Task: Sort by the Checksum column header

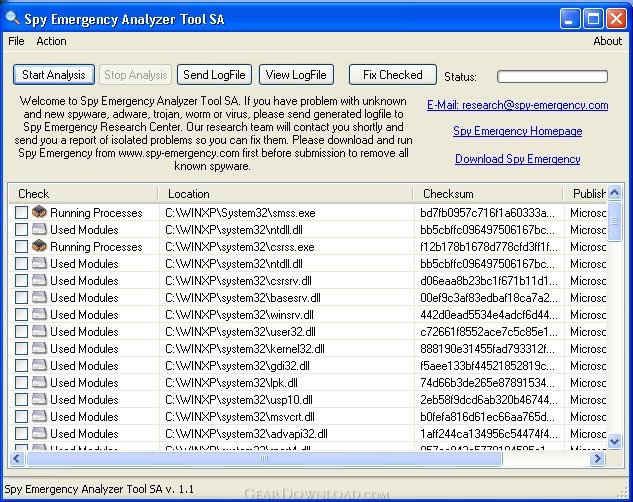Action: tap(488, 194)
